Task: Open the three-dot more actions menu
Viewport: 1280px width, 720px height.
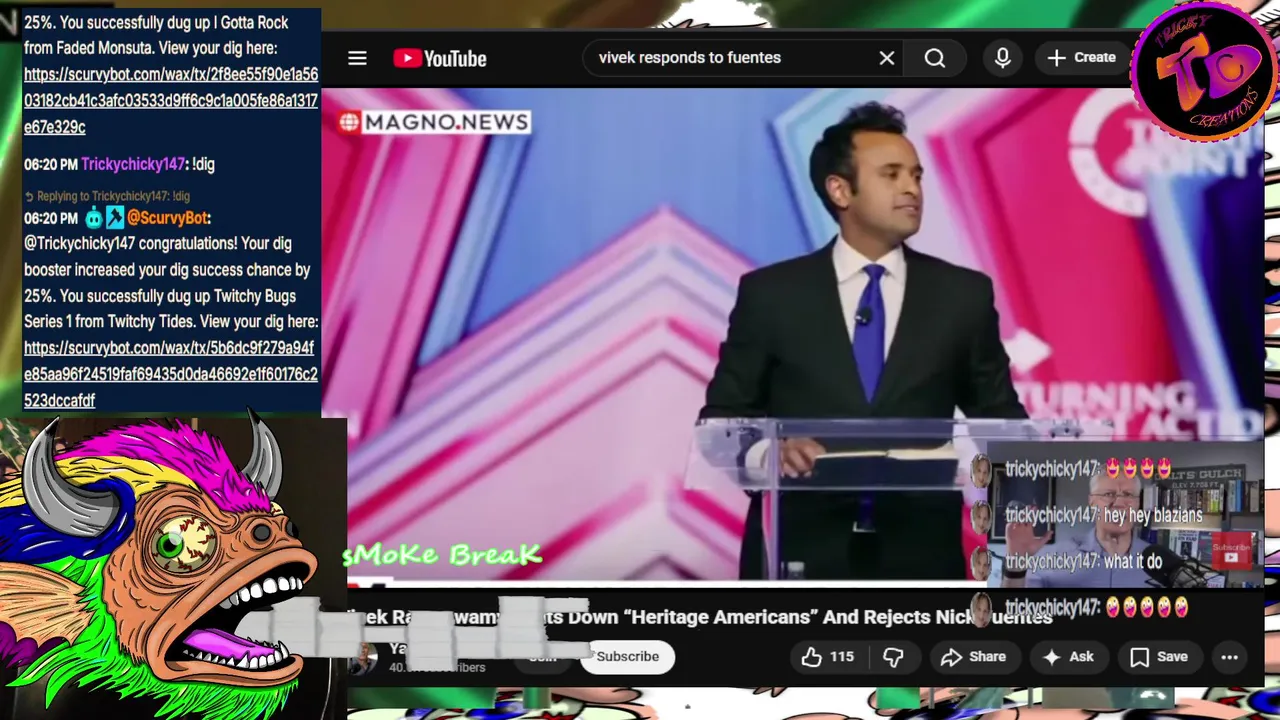Action: (x=1229, y=657)
